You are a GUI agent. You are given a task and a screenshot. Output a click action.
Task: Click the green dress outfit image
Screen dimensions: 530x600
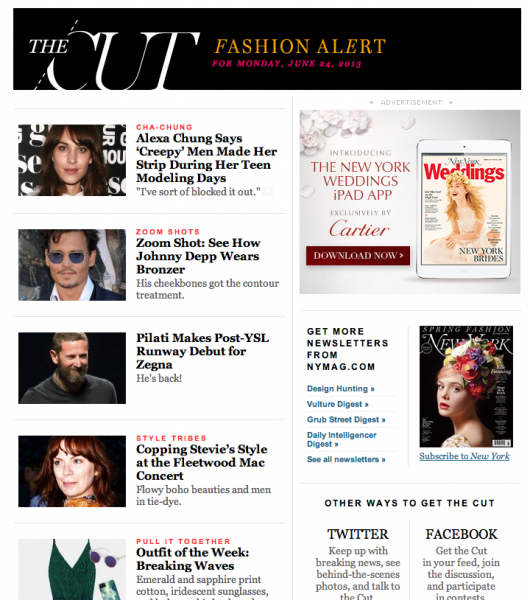pyautogui.click(x=72, y=569)
